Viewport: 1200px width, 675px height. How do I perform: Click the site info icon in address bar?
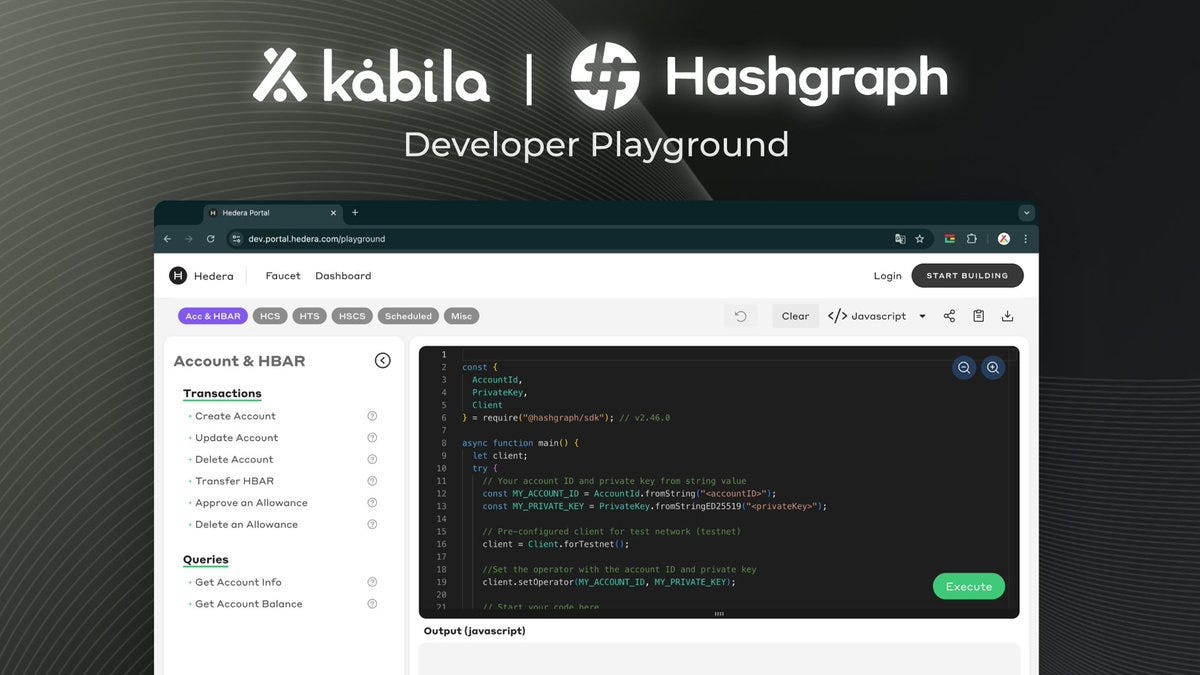pyautogui.click(x=237, y=239)
